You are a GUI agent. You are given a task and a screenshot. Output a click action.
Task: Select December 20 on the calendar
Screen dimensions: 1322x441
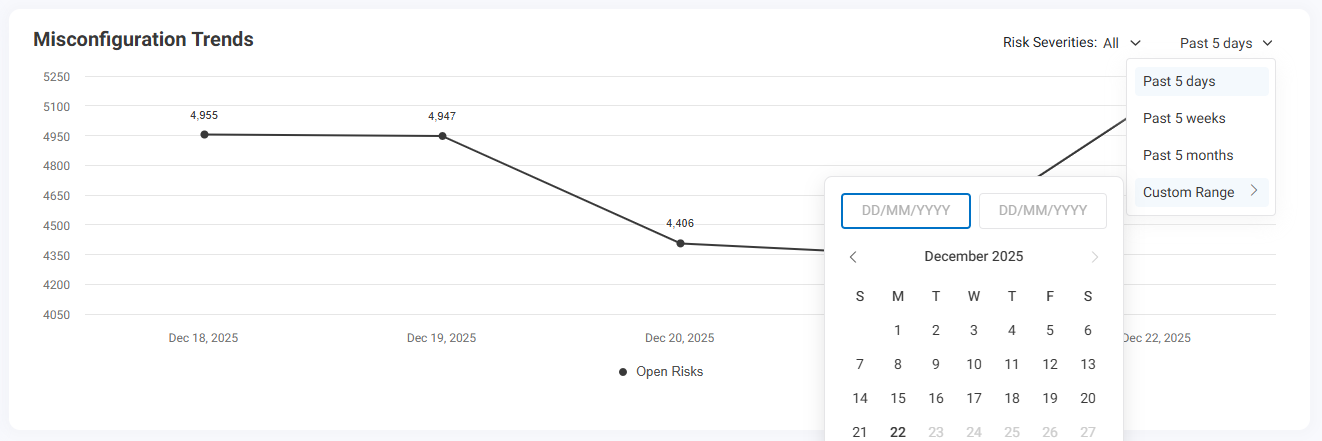click(x=1088, y=398)
